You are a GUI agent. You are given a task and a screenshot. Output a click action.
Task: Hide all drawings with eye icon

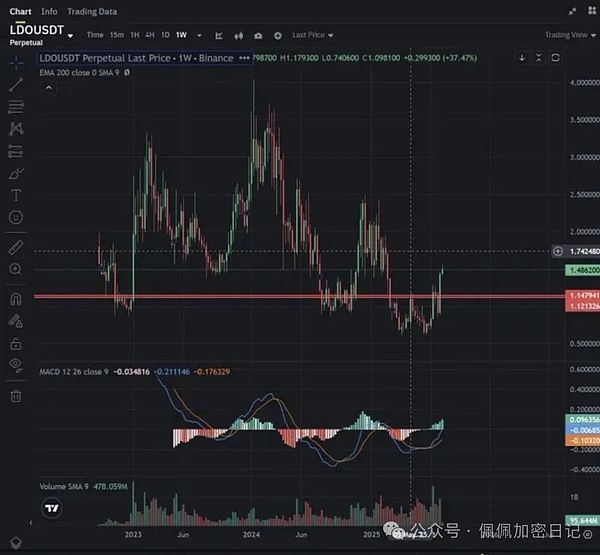pos(15,366)
